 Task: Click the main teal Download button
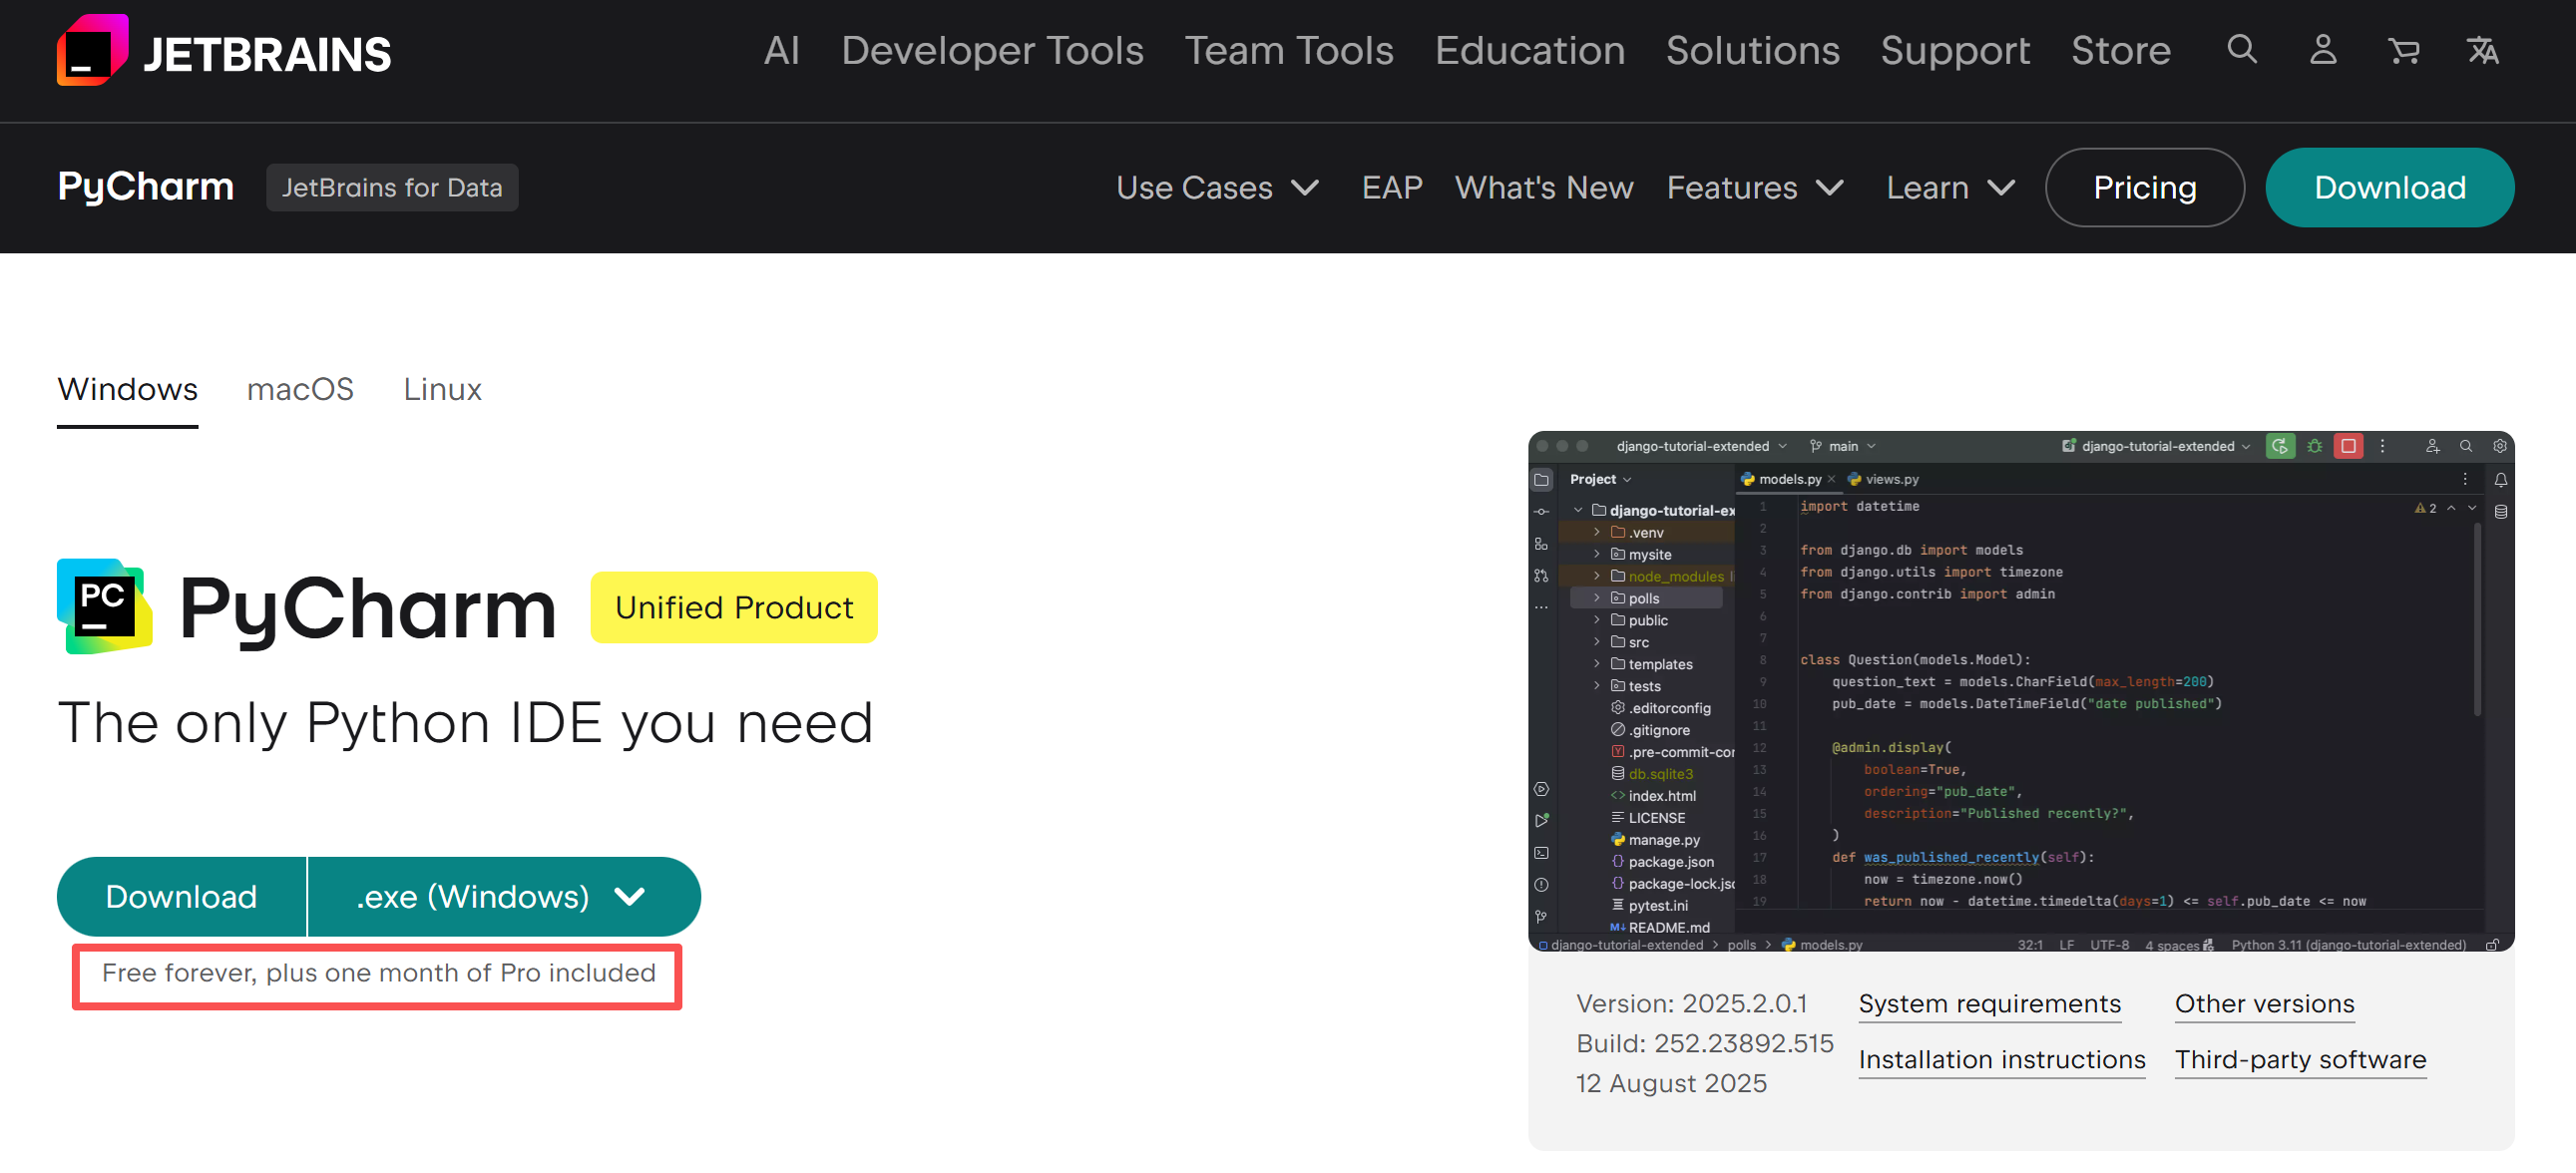(x=181, y=896)
